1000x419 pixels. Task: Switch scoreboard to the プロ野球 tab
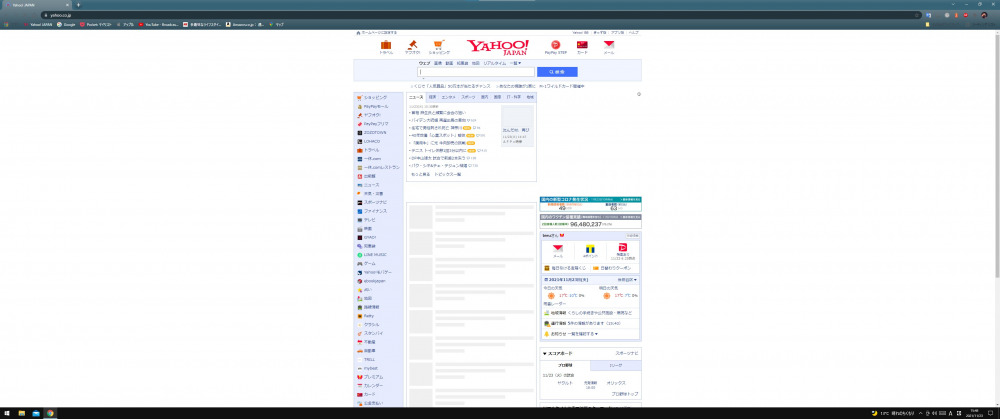(565, 365)
